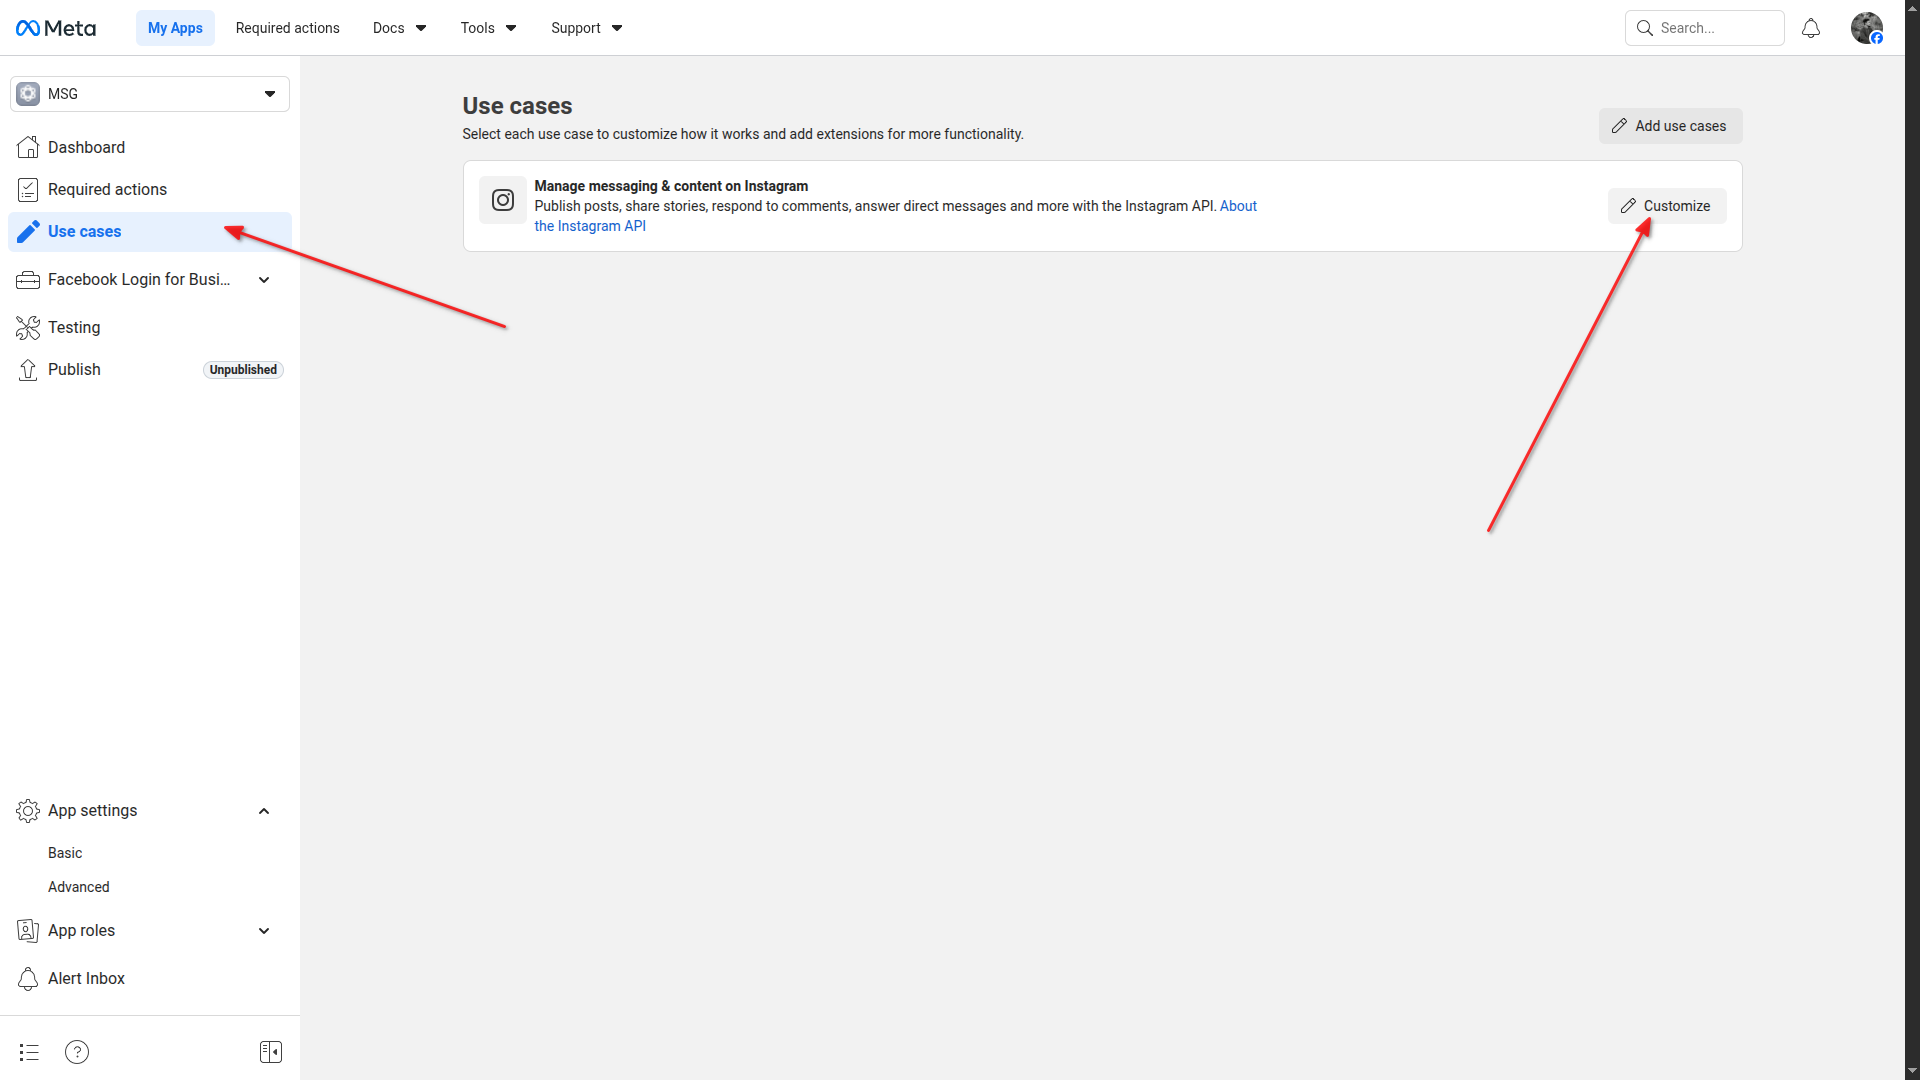Open user profile avatar menu
The height and width of the screenshot is (1080, 1920).
click(1866, 28)
